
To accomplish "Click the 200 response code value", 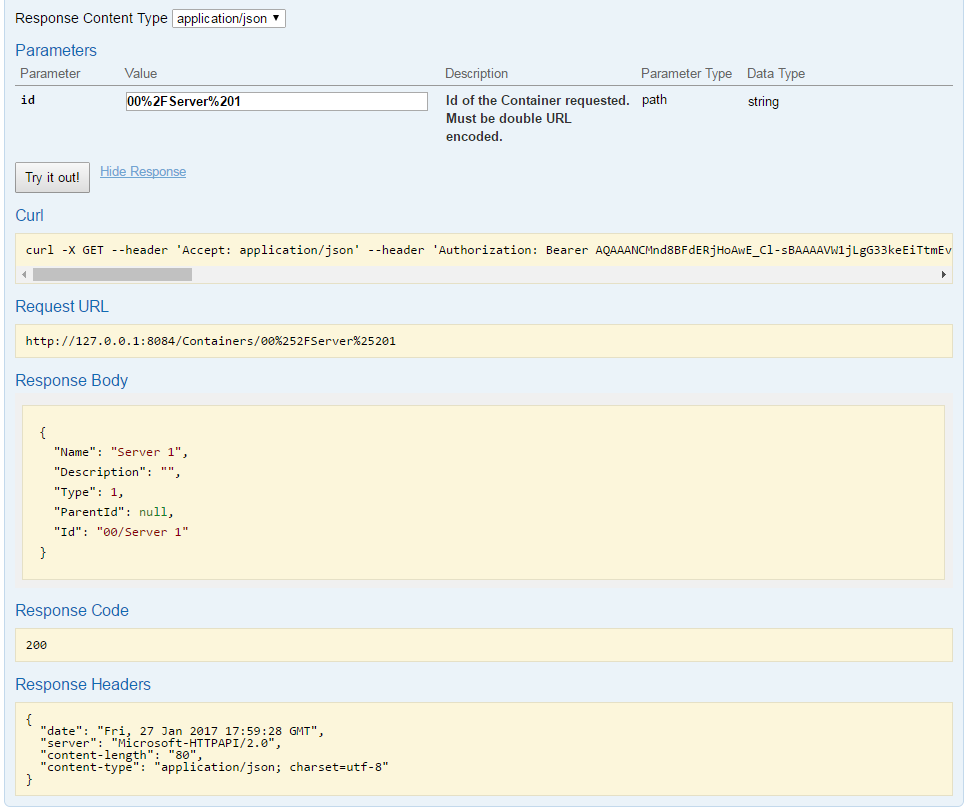I will click(x=37, y=645).
